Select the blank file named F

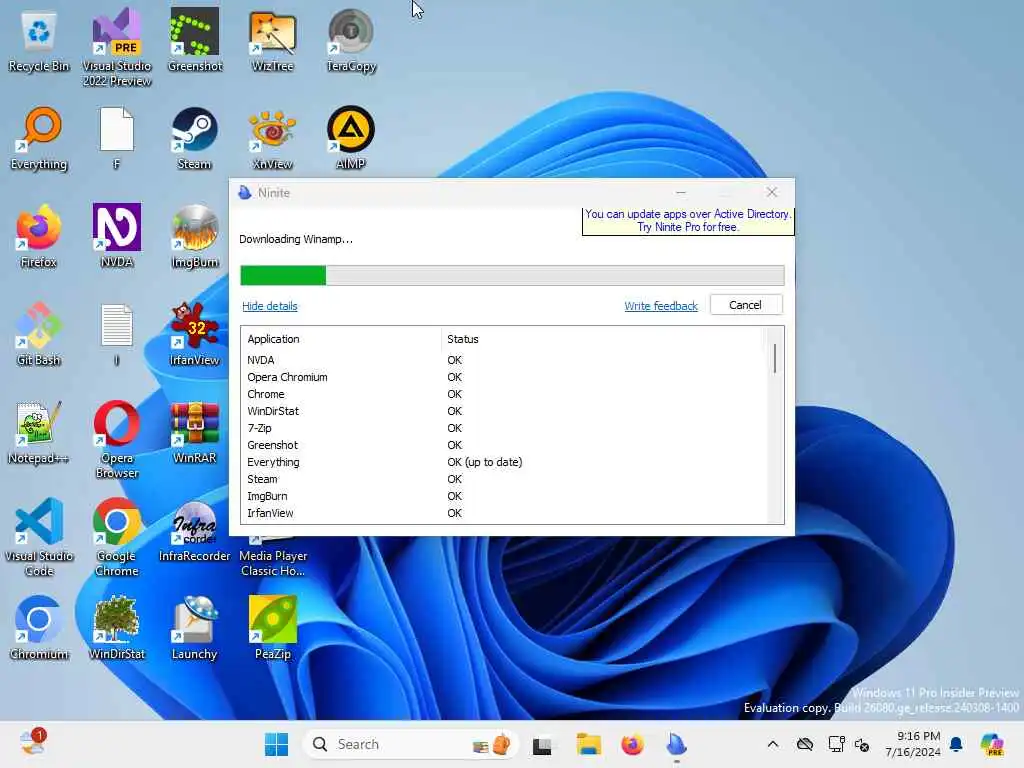click(x=117, y=139)
